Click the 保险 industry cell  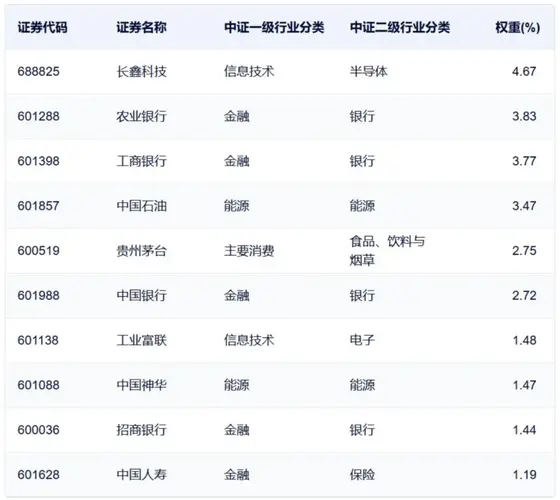(362, 475)
